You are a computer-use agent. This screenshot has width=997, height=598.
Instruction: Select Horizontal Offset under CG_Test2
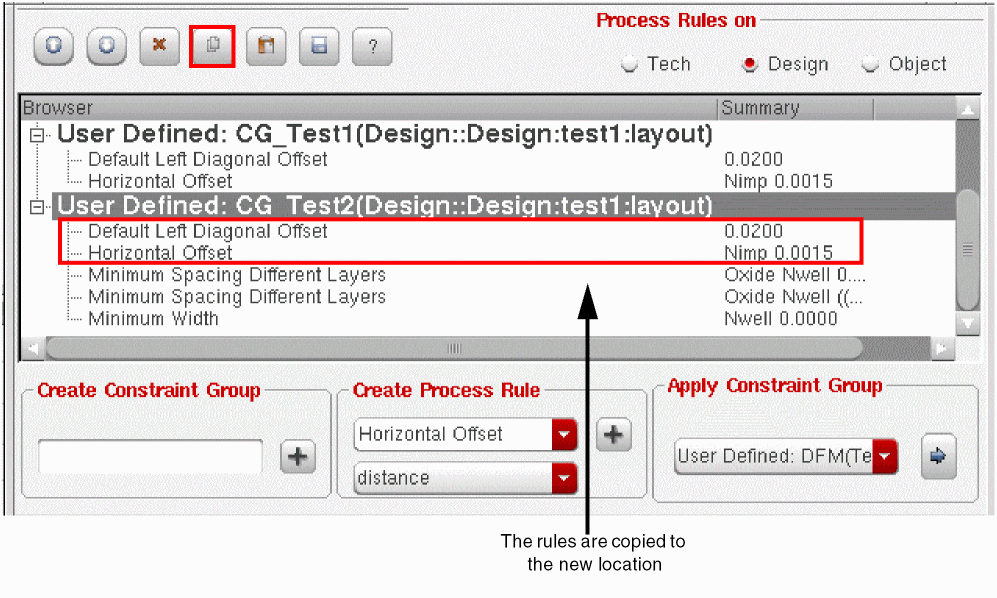[x=160, y=253]
